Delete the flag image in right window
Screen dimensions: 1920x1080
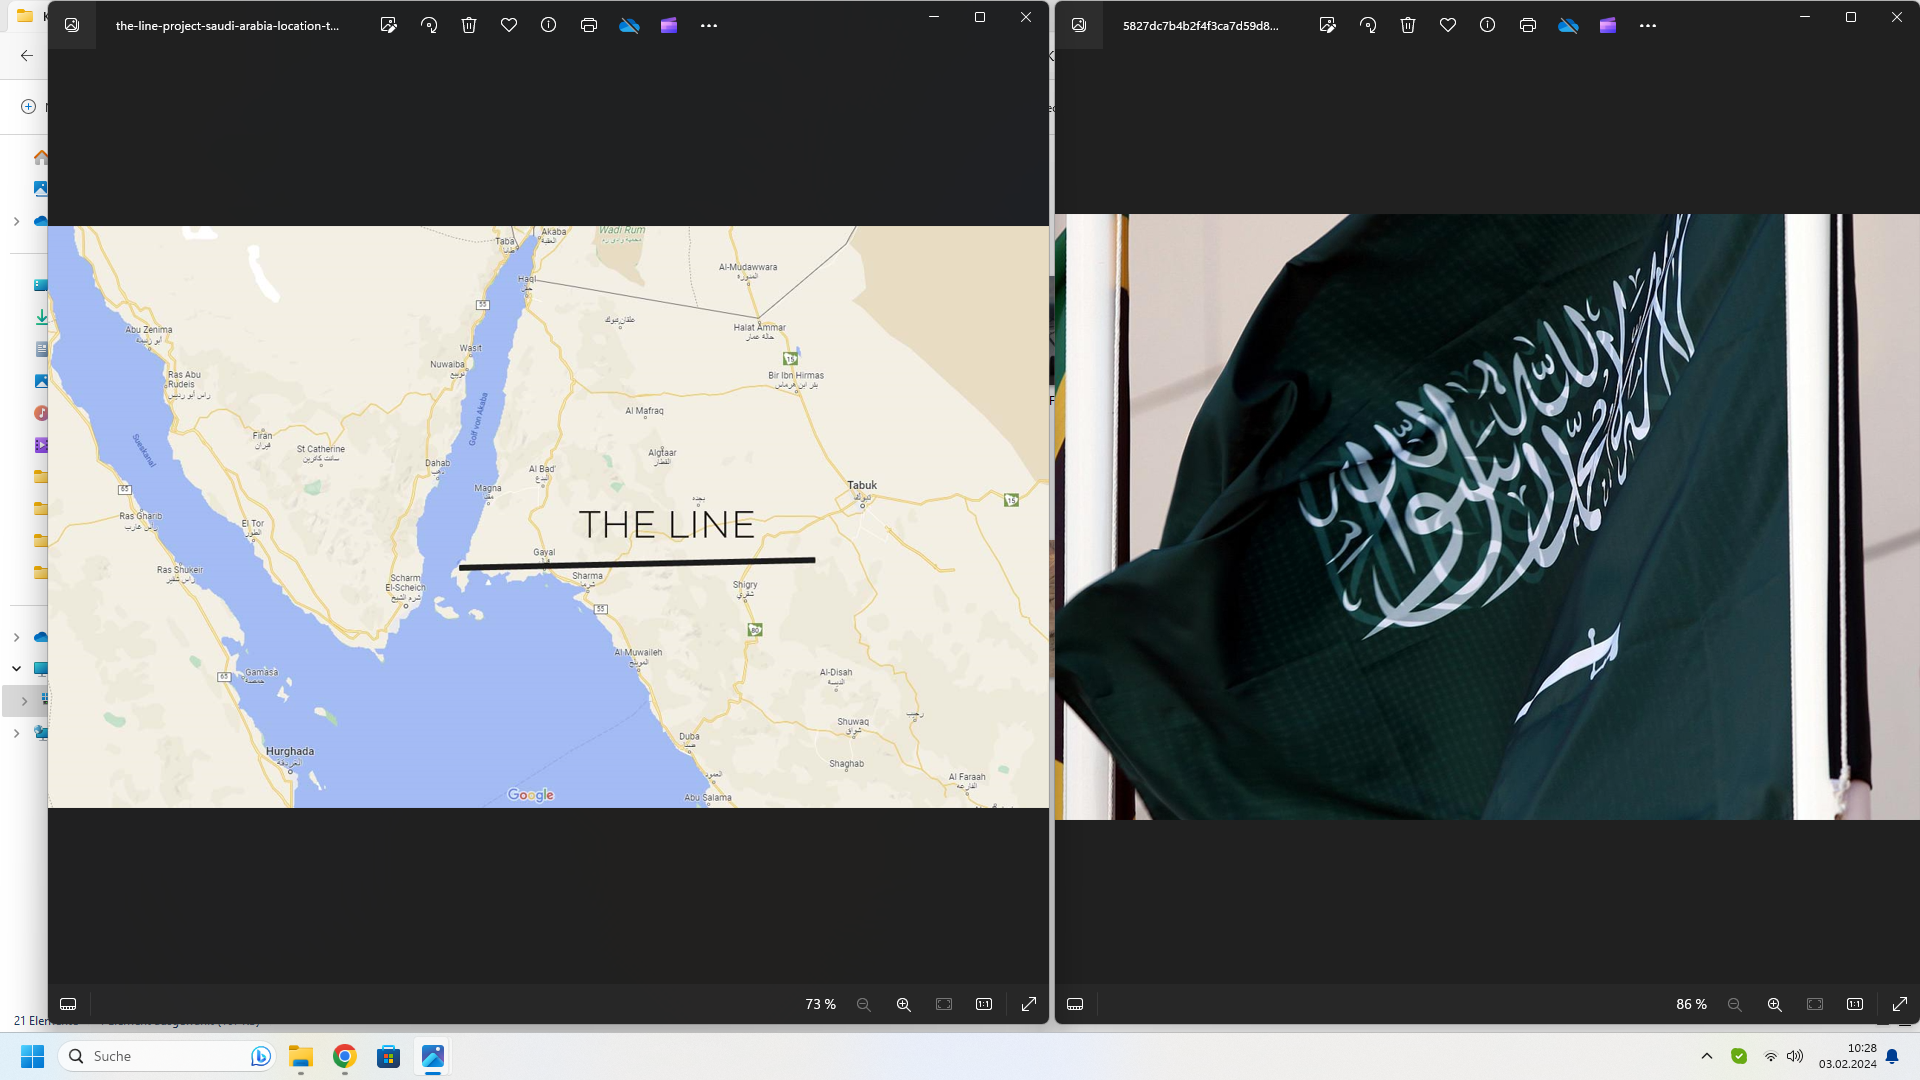pyautogui.click(x=1408, y=26)
